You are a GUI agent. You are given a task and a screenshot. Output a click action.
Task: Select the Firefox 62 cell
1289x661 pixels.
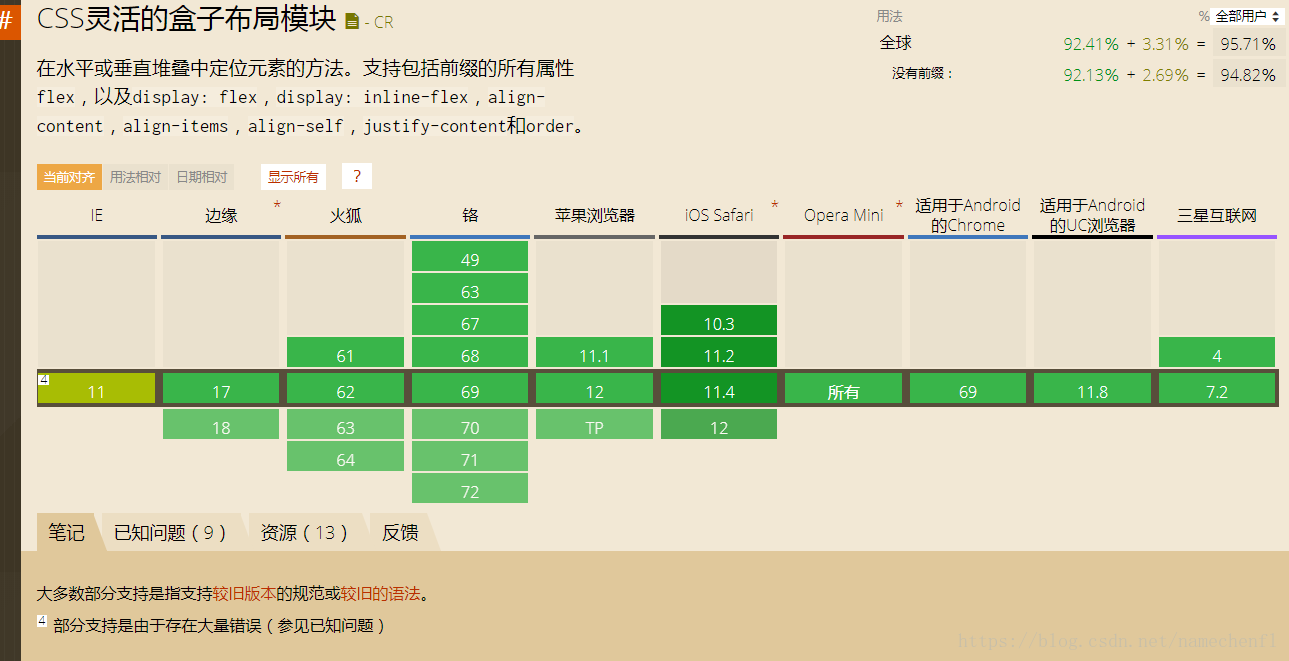click(x=345, y=388)
